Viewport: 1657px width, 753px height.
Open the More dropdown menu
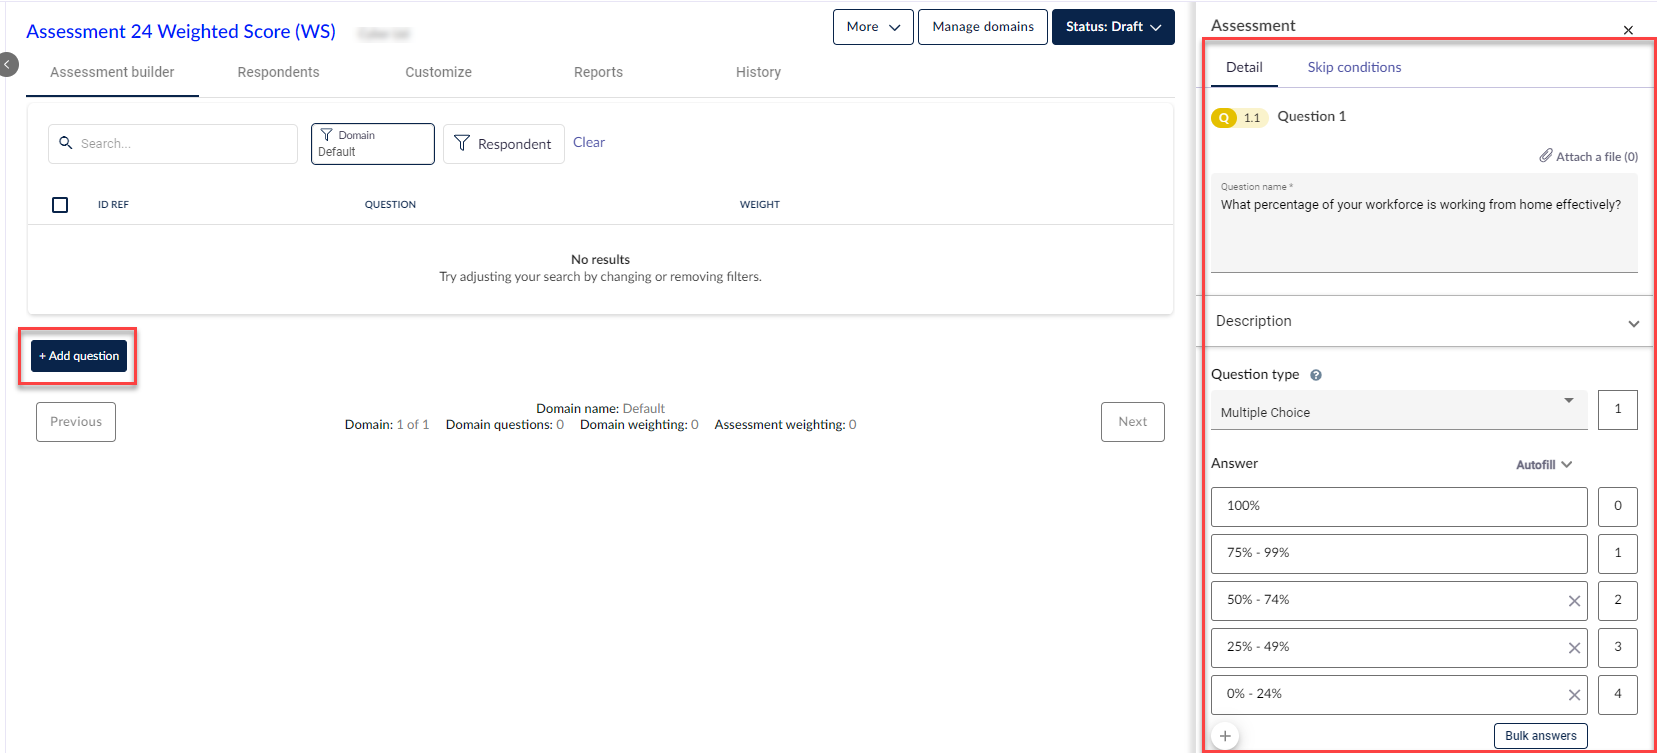point(873,27)
